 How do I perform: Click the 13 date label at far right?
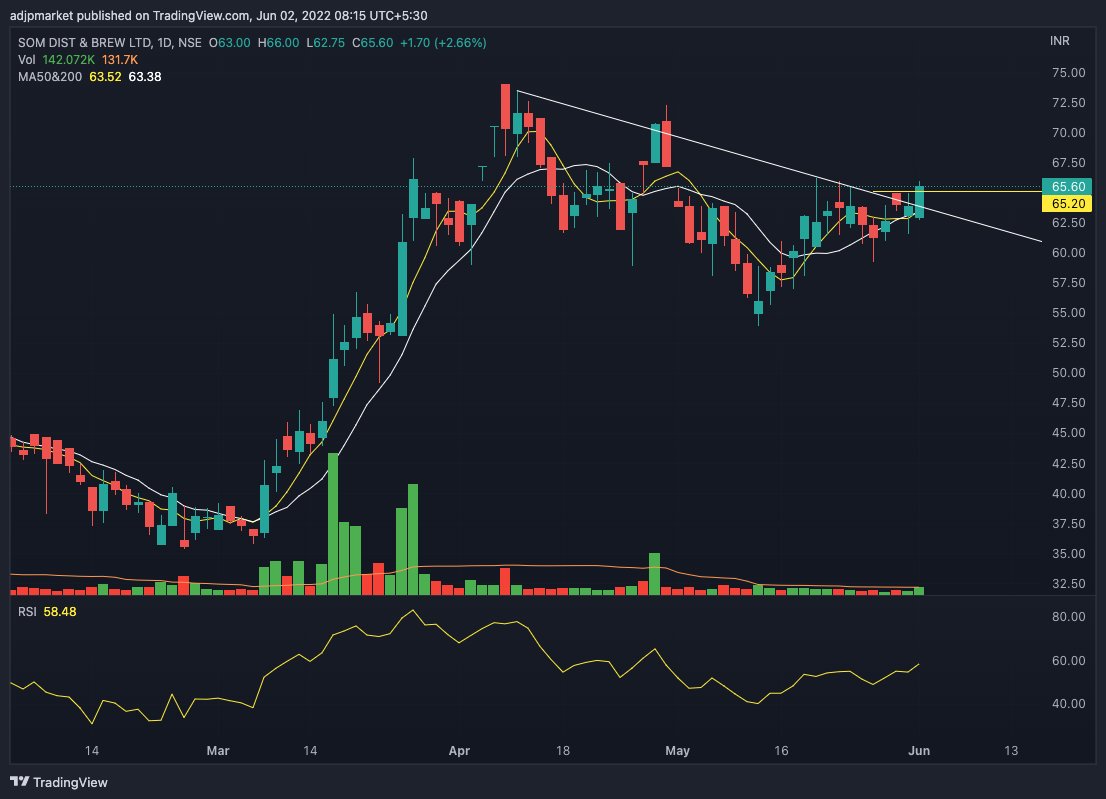tap(1011, 750)
